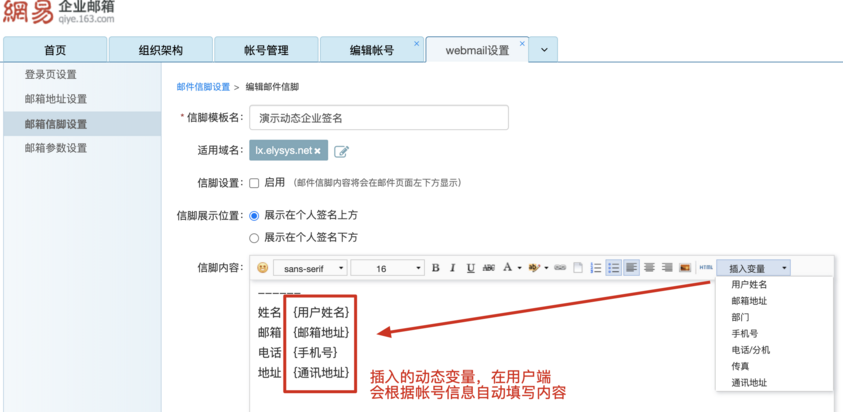
Task: Enable the 启用 signature checkbox
Action: tap(254, 183)
